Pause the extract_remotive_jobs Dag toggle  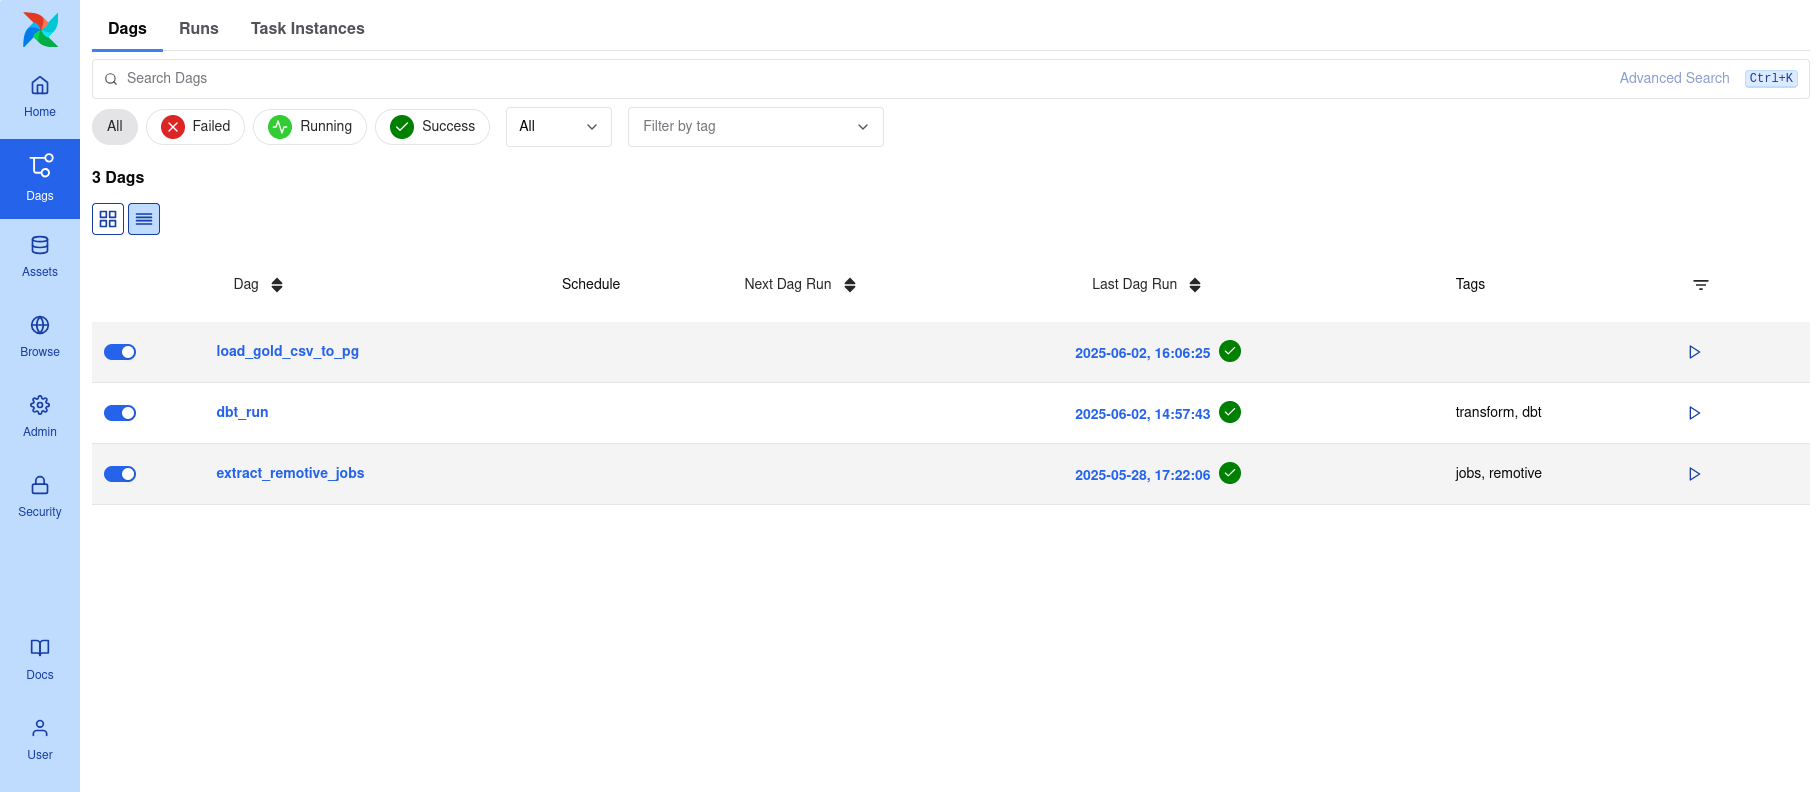pos(120,474)
